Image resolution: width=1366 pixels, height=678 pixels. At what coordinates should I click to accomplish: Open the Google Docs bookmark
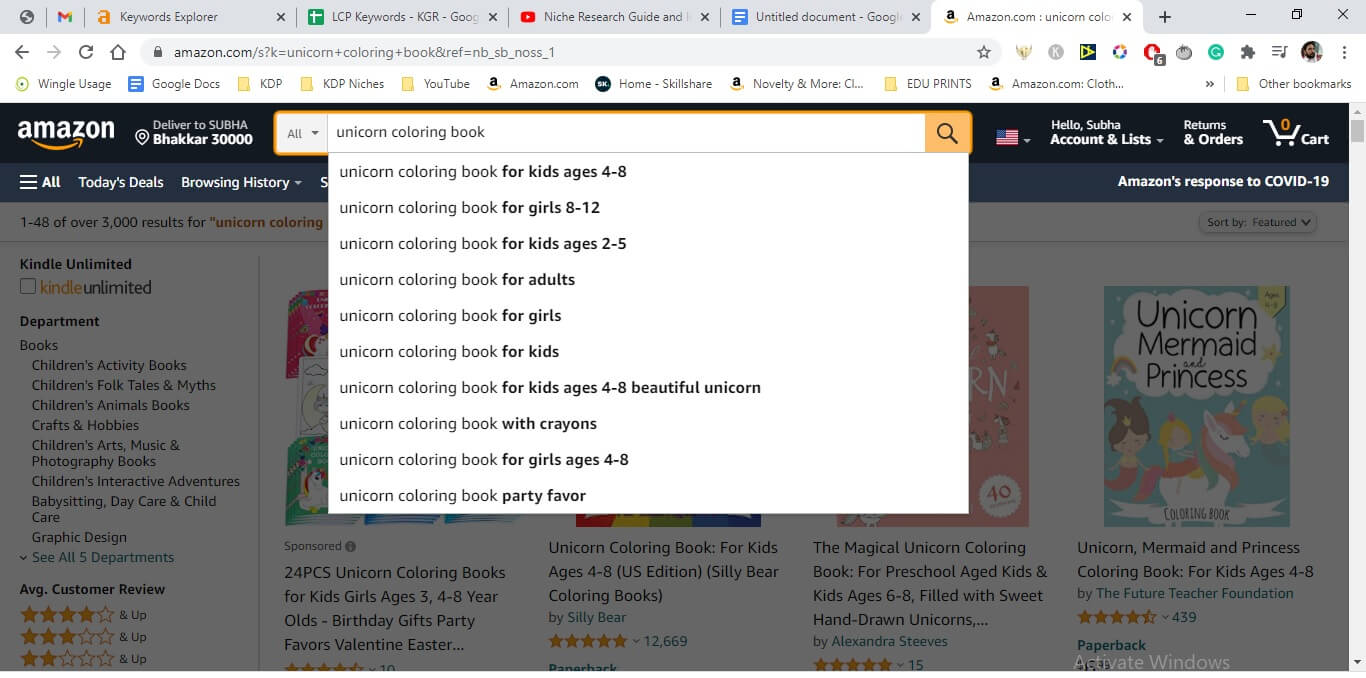(x=174, y=84)
